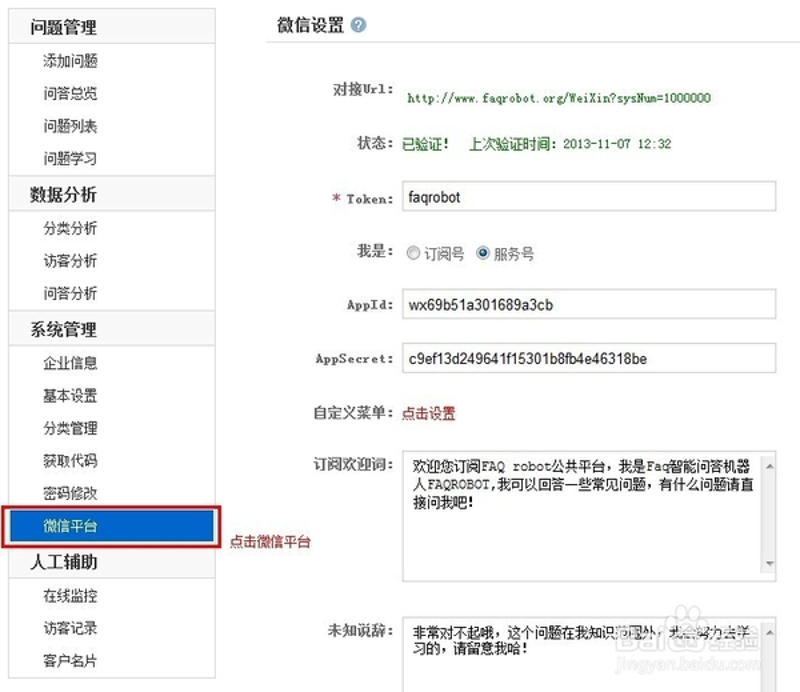800x692 pixels.
Task: Select the 服务号 radio button
Action: (483, 253)
